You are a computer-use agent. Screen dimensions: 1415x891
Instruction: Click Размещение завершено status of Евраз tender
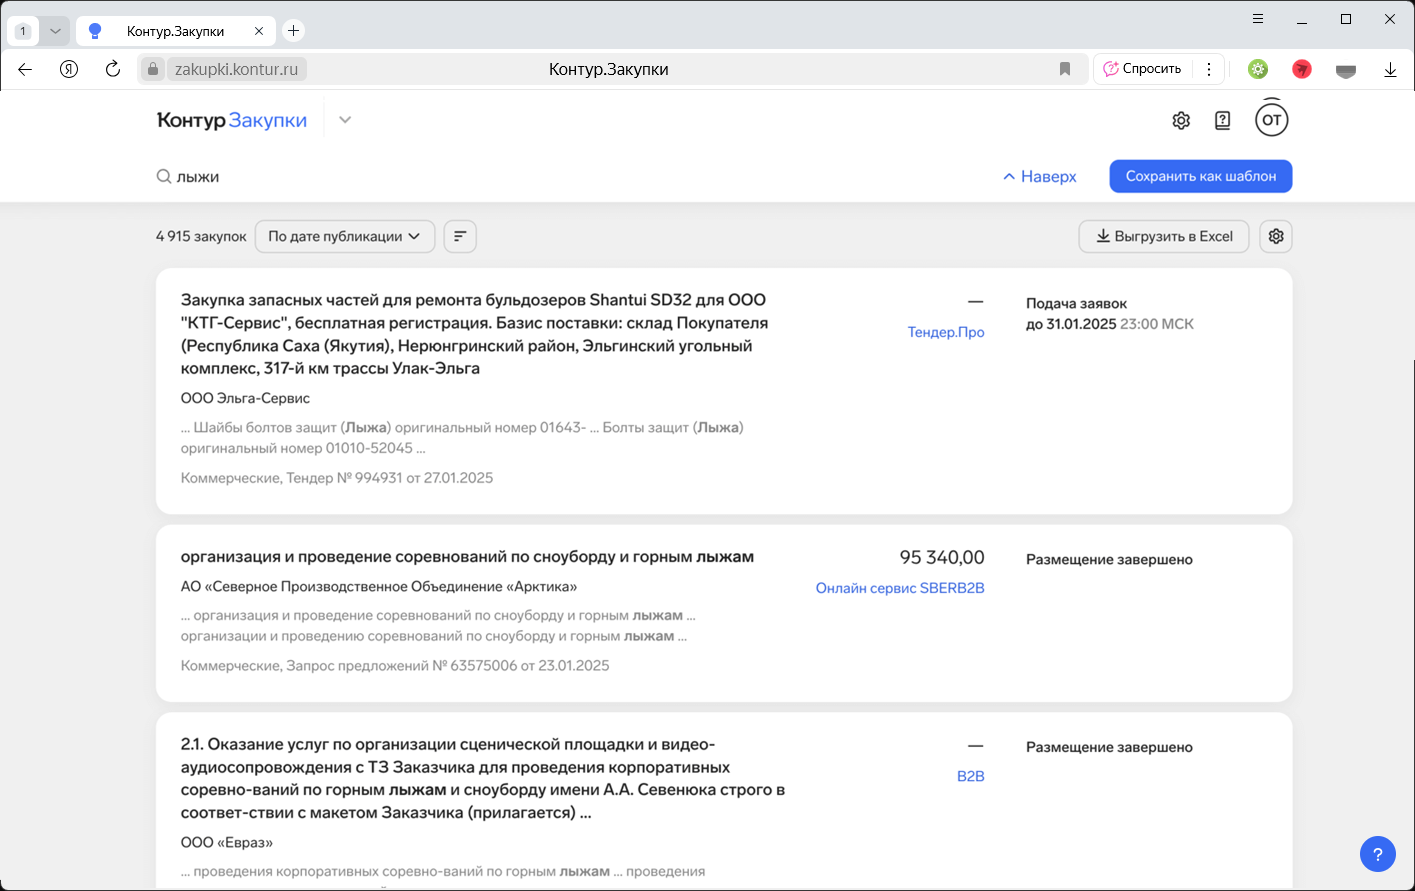click(x=1109, y=747)
